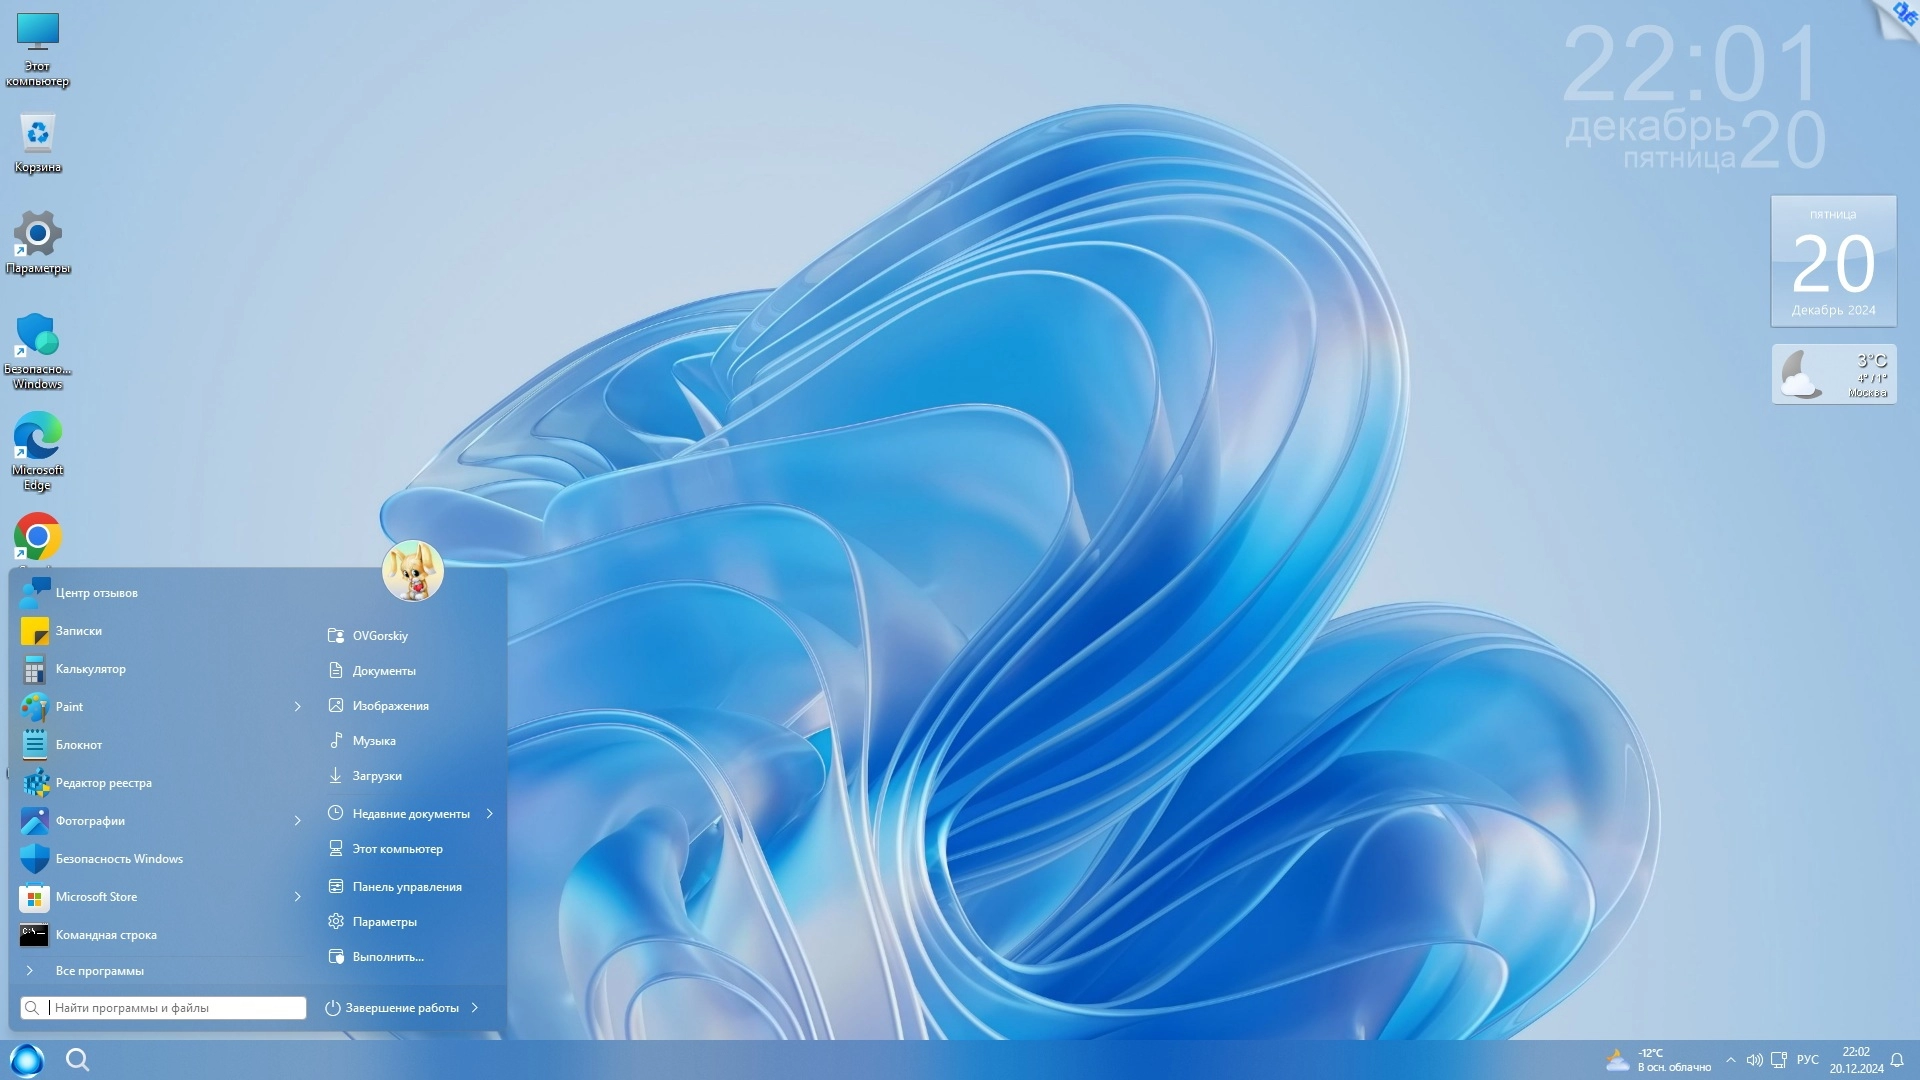Expand Recent documents (Недавние документы) arrow
1920x1080 pixels.
click(490, 814)
